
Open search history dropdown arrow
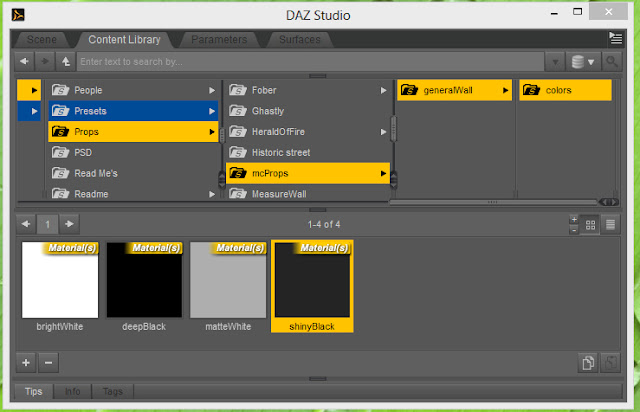(555, 62)
